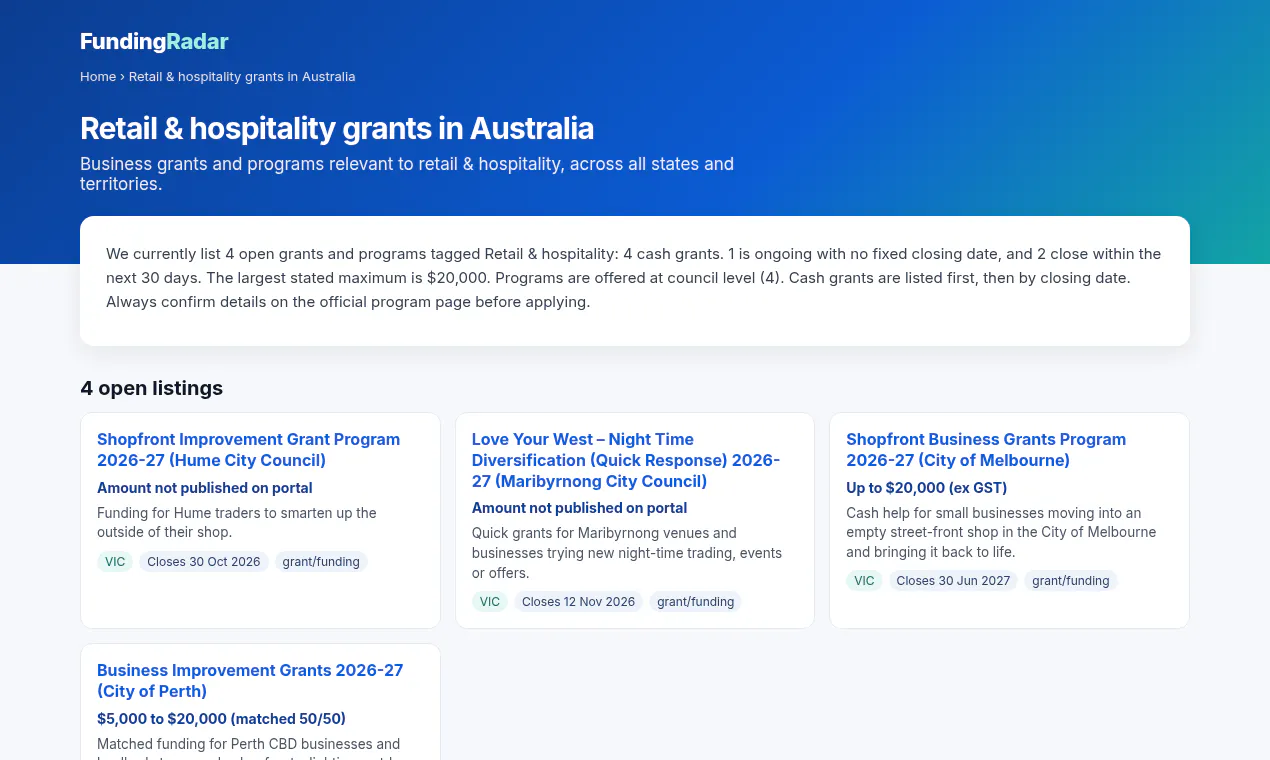Screen dimensions: 1270x760
Task: Open Shopfront Improvement Grant Program (Hume City Council)
Action: coord(248,450)
